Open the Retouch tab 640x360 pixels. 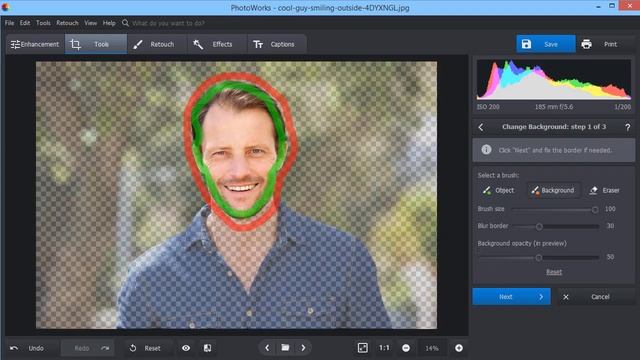(x=157, y=44)
